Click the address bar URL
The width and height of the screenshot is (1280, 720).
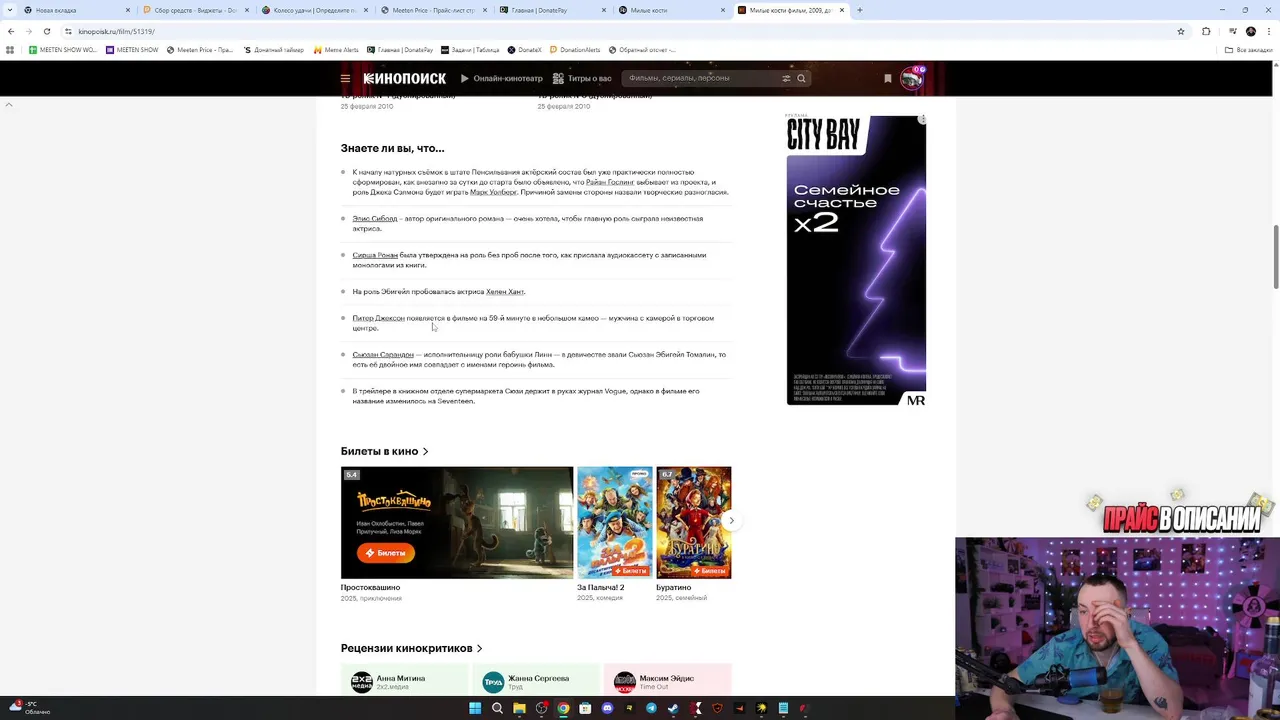(x=116, y=31)
